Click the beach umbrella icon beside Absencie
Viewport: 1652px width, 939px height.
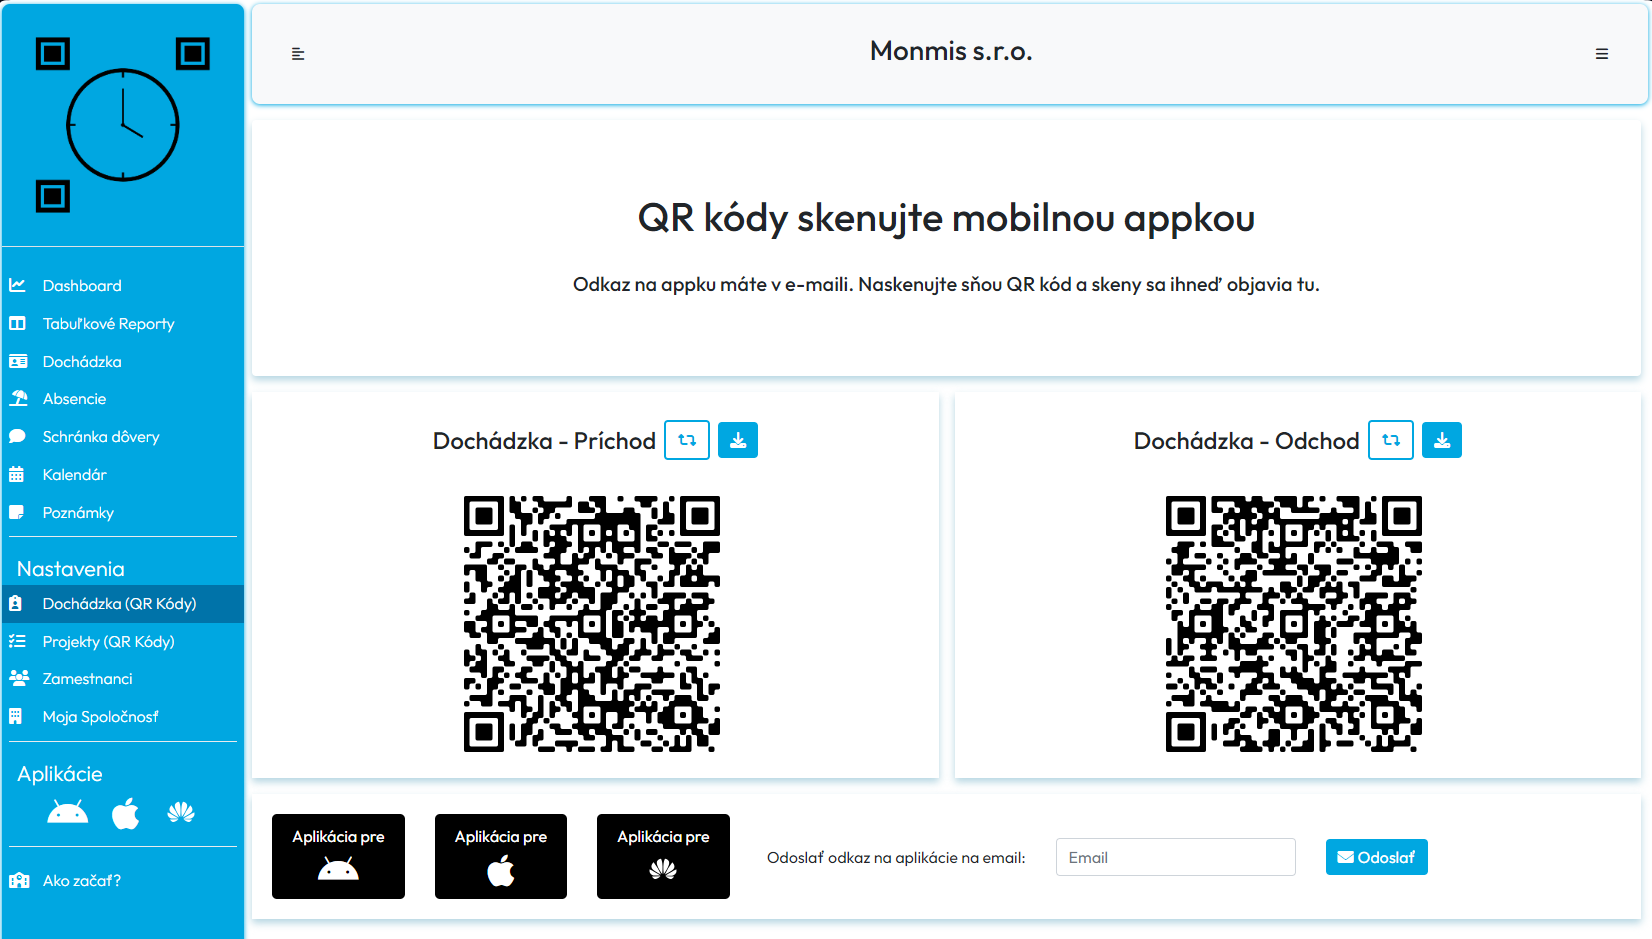tap(18, 398)
